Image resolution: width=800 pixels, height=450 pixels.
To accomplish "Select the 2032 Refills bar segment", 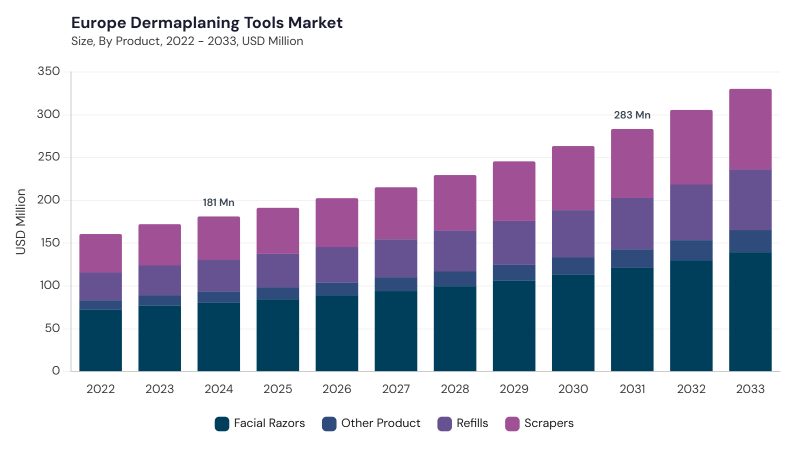I will [691, 213].
